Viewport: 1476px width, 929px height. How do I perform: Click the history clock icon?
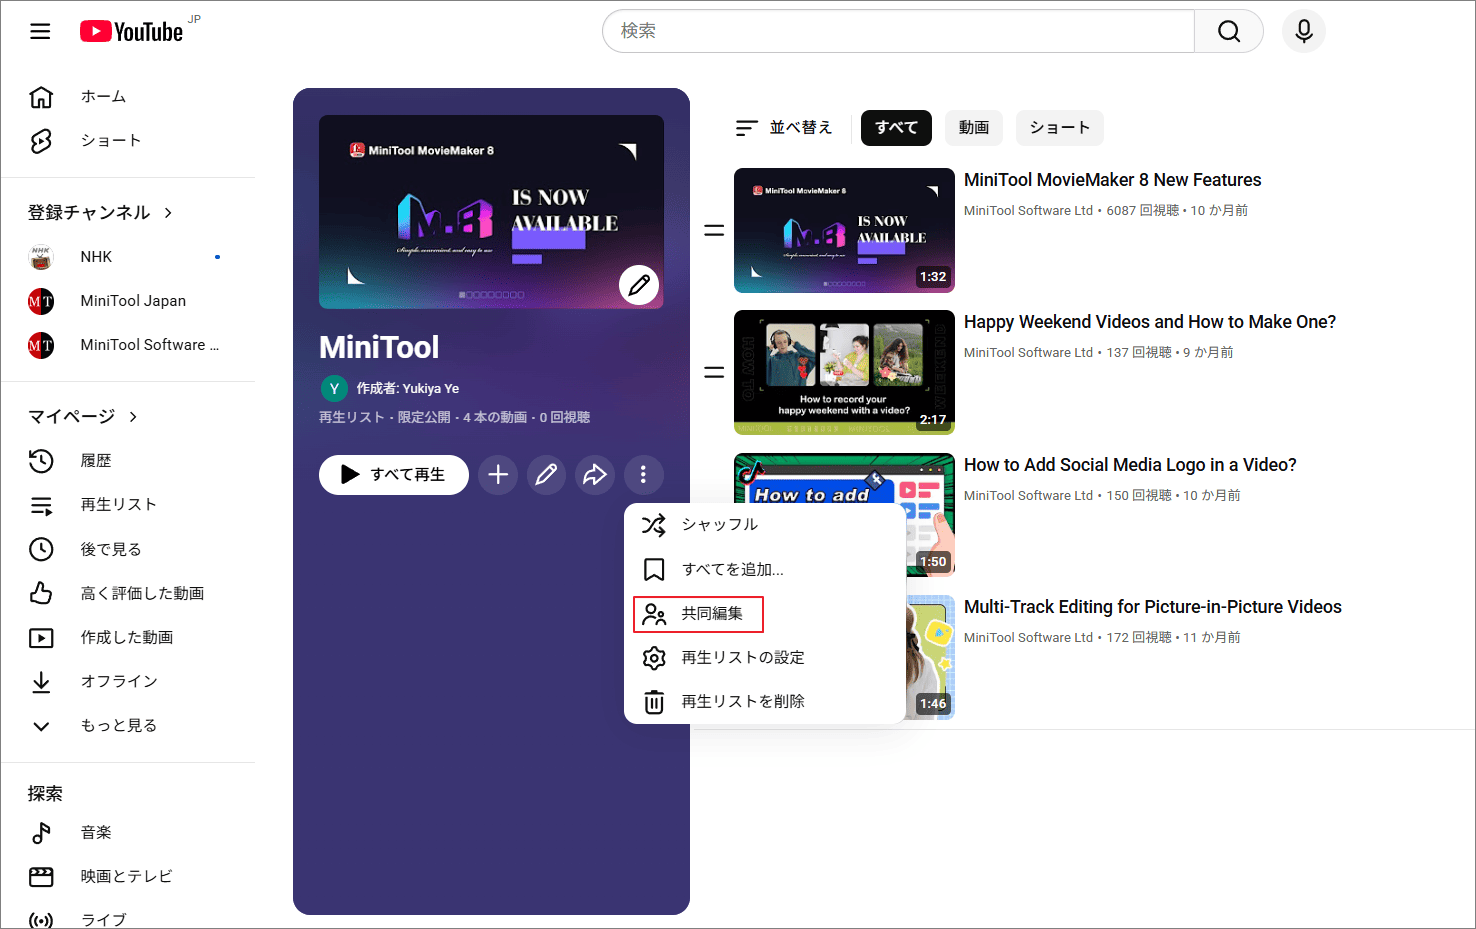pyautogui.click(x=41, y=461)
